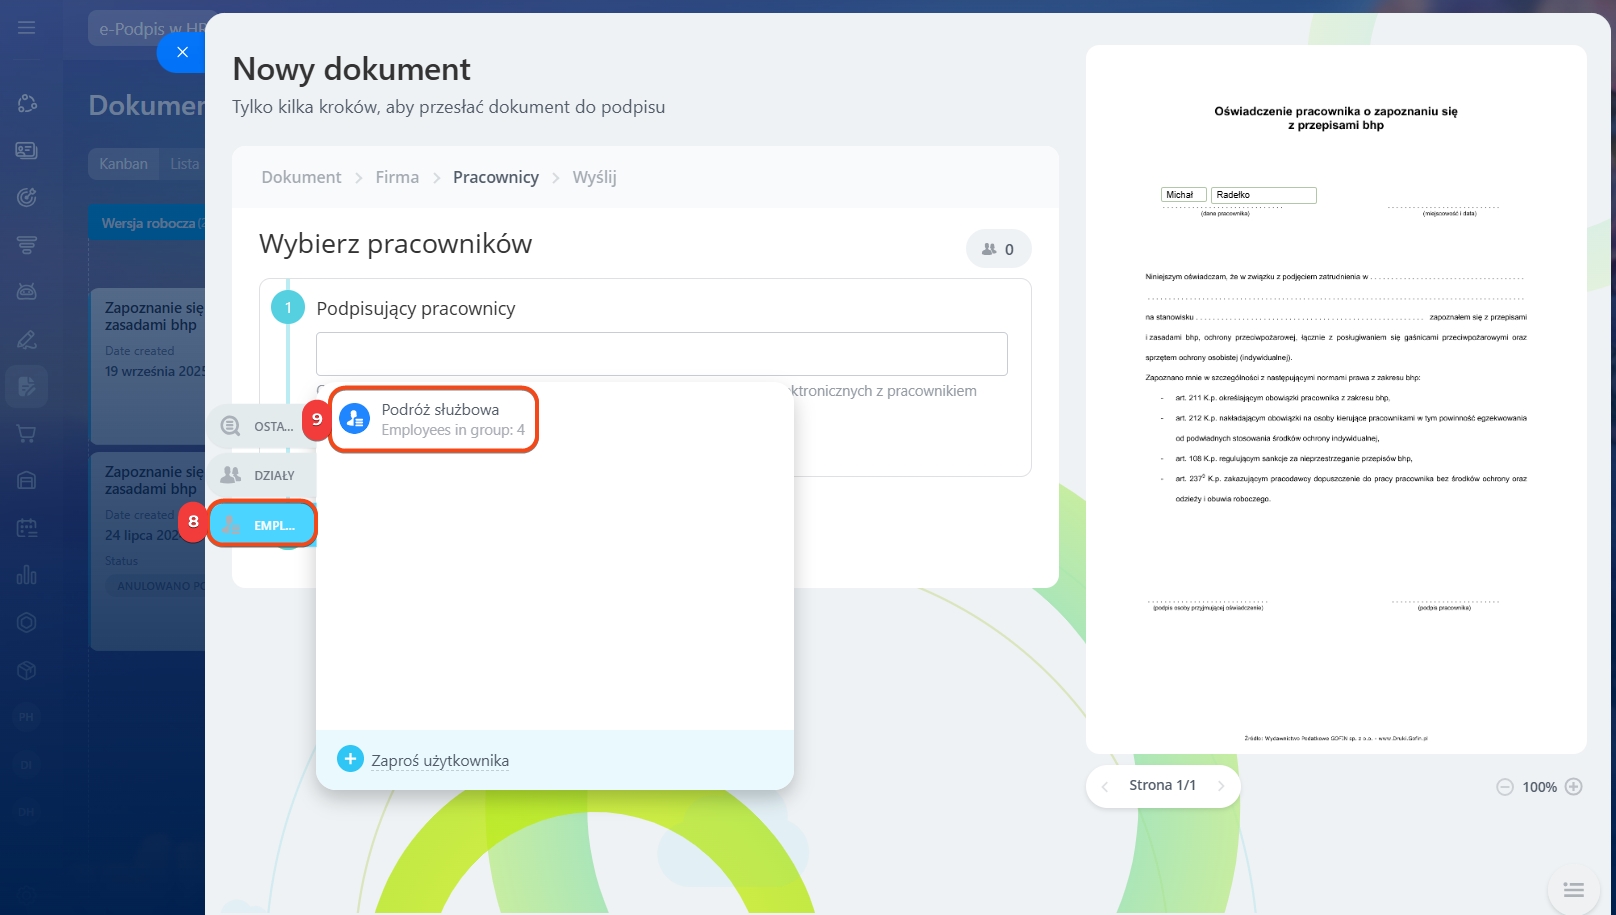Open the robot assistant icon in sidebar

(x=27, y=291)
